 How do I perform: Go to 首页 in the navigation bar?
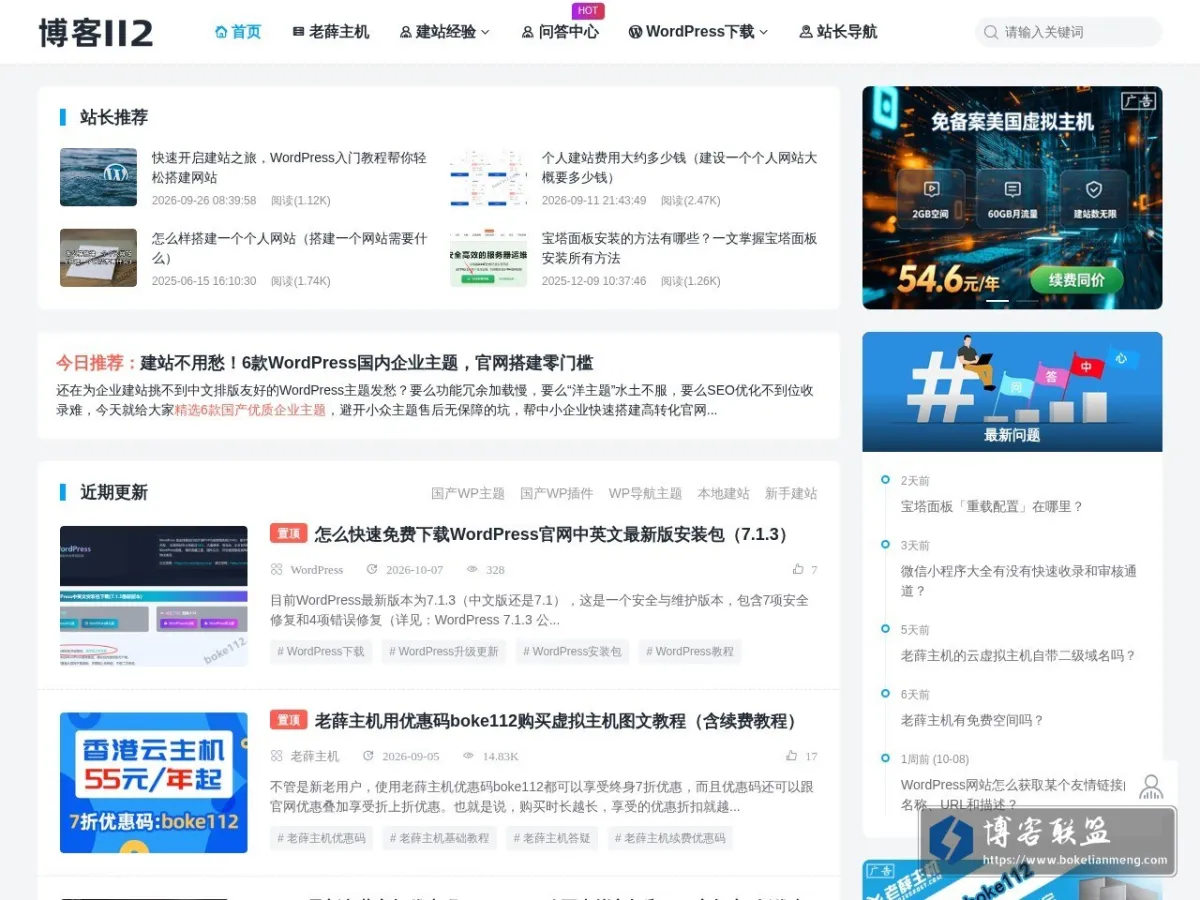(x=238, y=32)
